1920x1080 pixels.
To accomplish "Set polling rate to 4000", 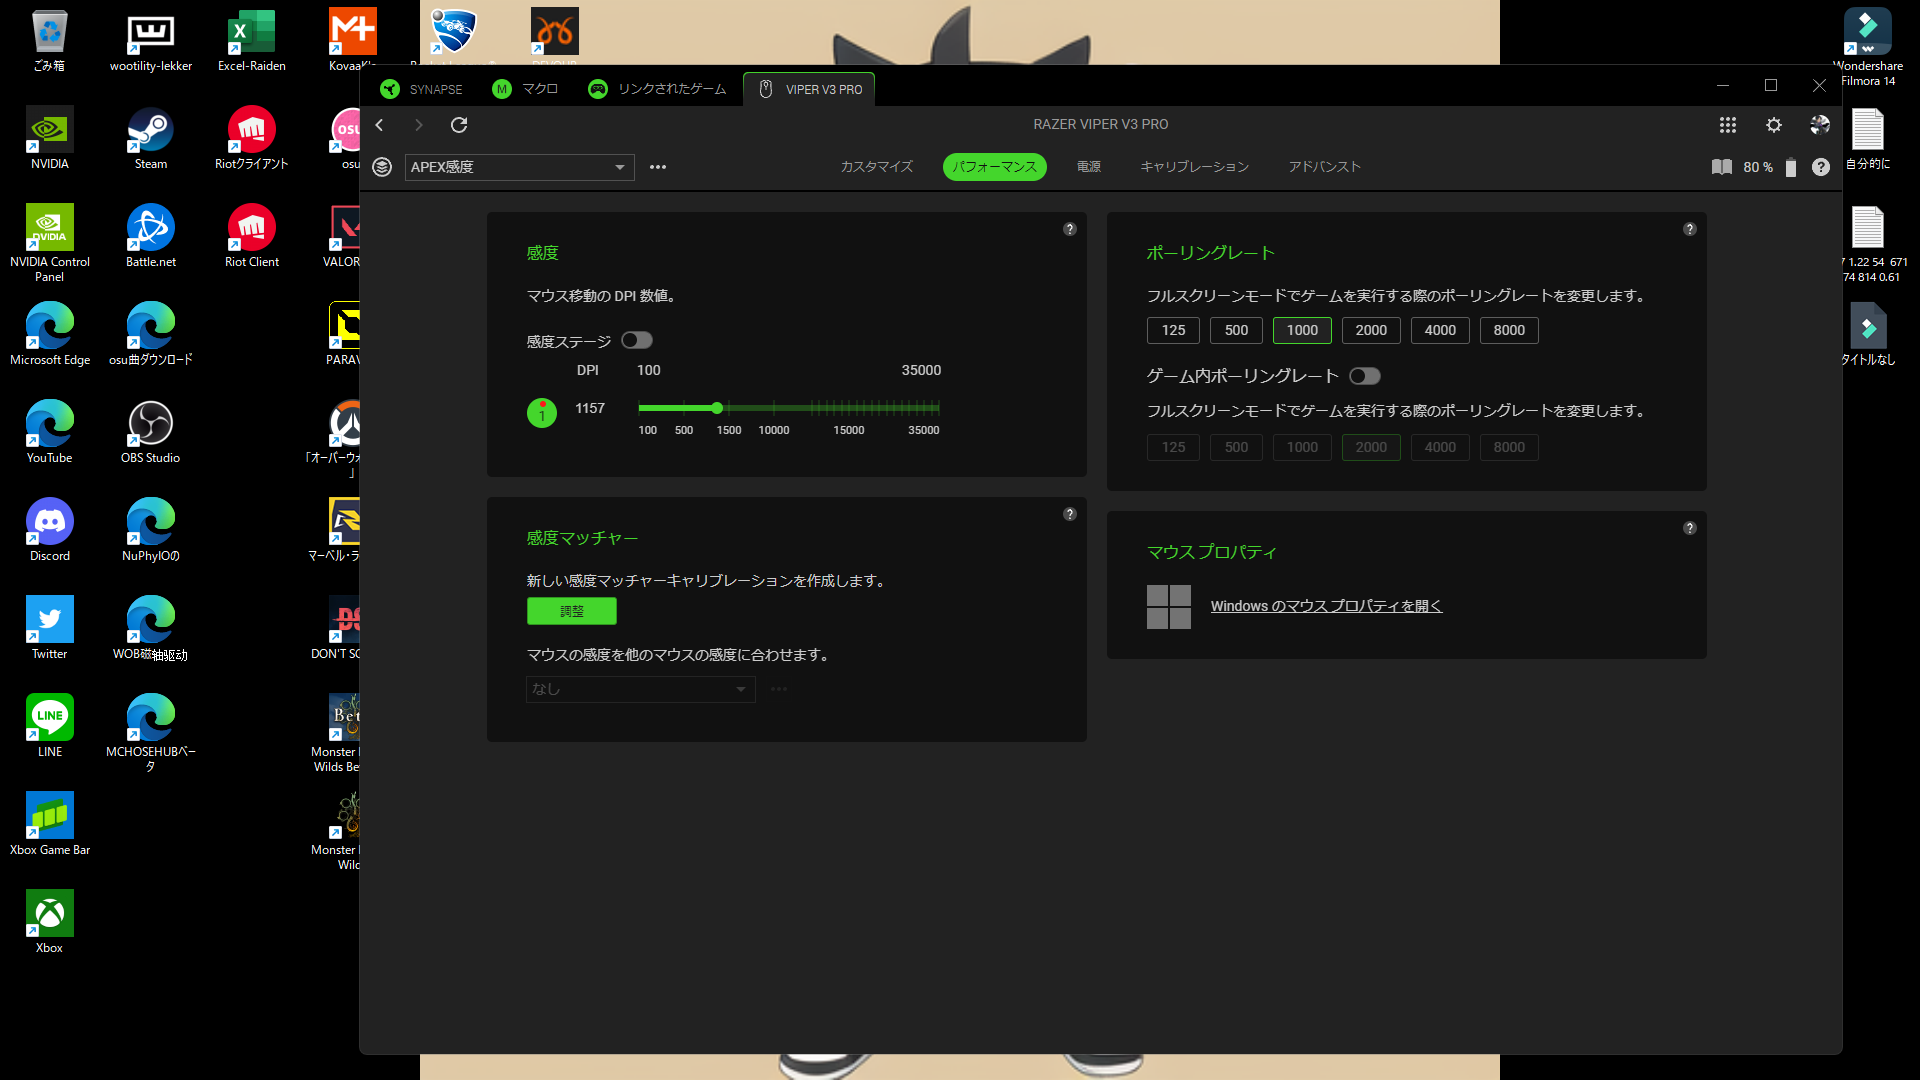I will 1440,330.
